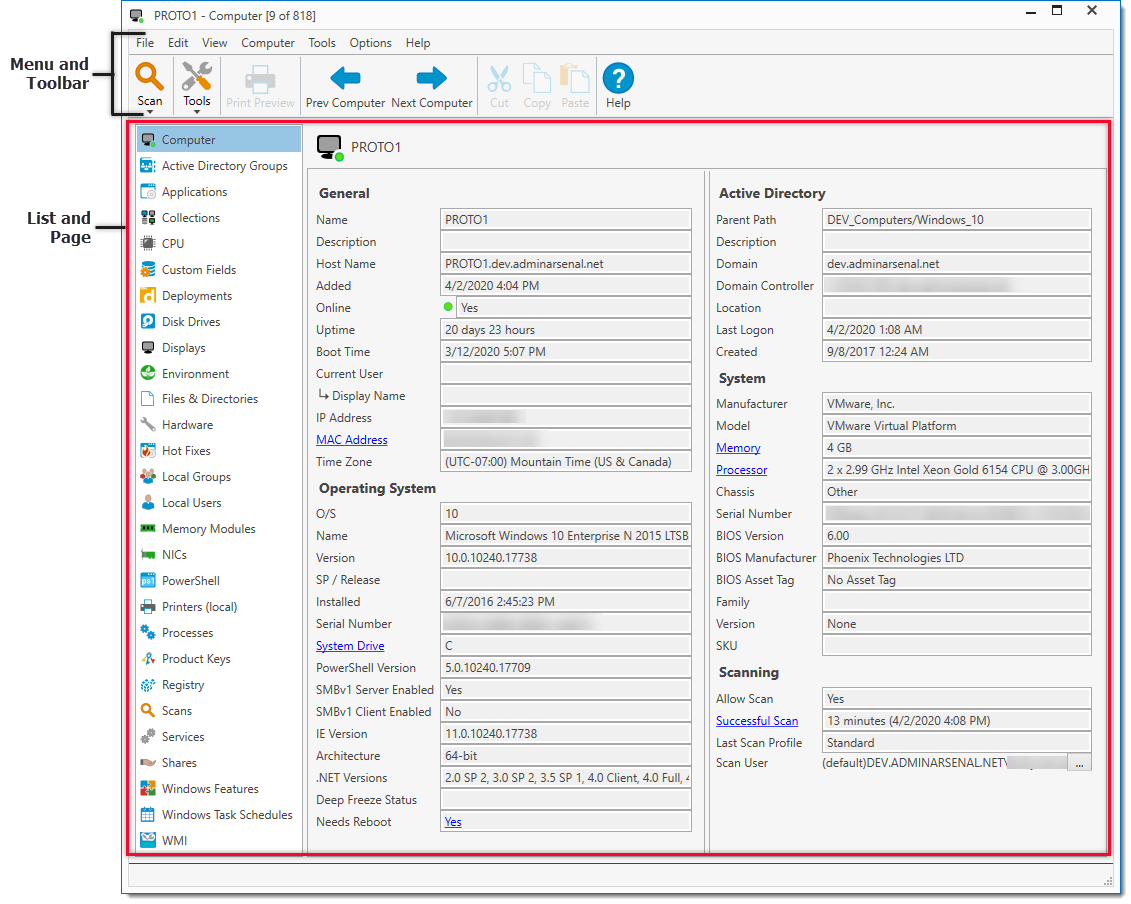Open the PowerShell page in sidebar
The height and width of the screenshot is (904, 1131).
(x=190, y=581)
